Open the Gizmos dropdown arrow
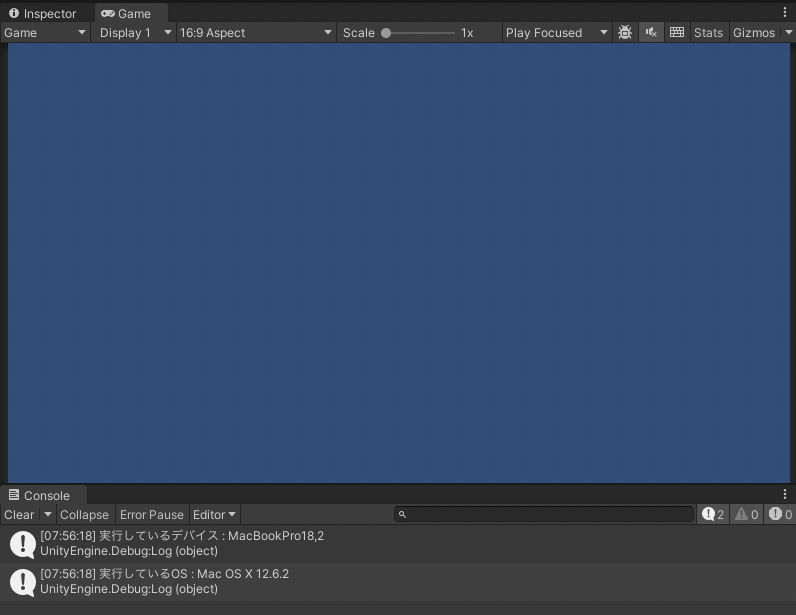The height and width of the screenshot is (615, 796). coord(788,33)
